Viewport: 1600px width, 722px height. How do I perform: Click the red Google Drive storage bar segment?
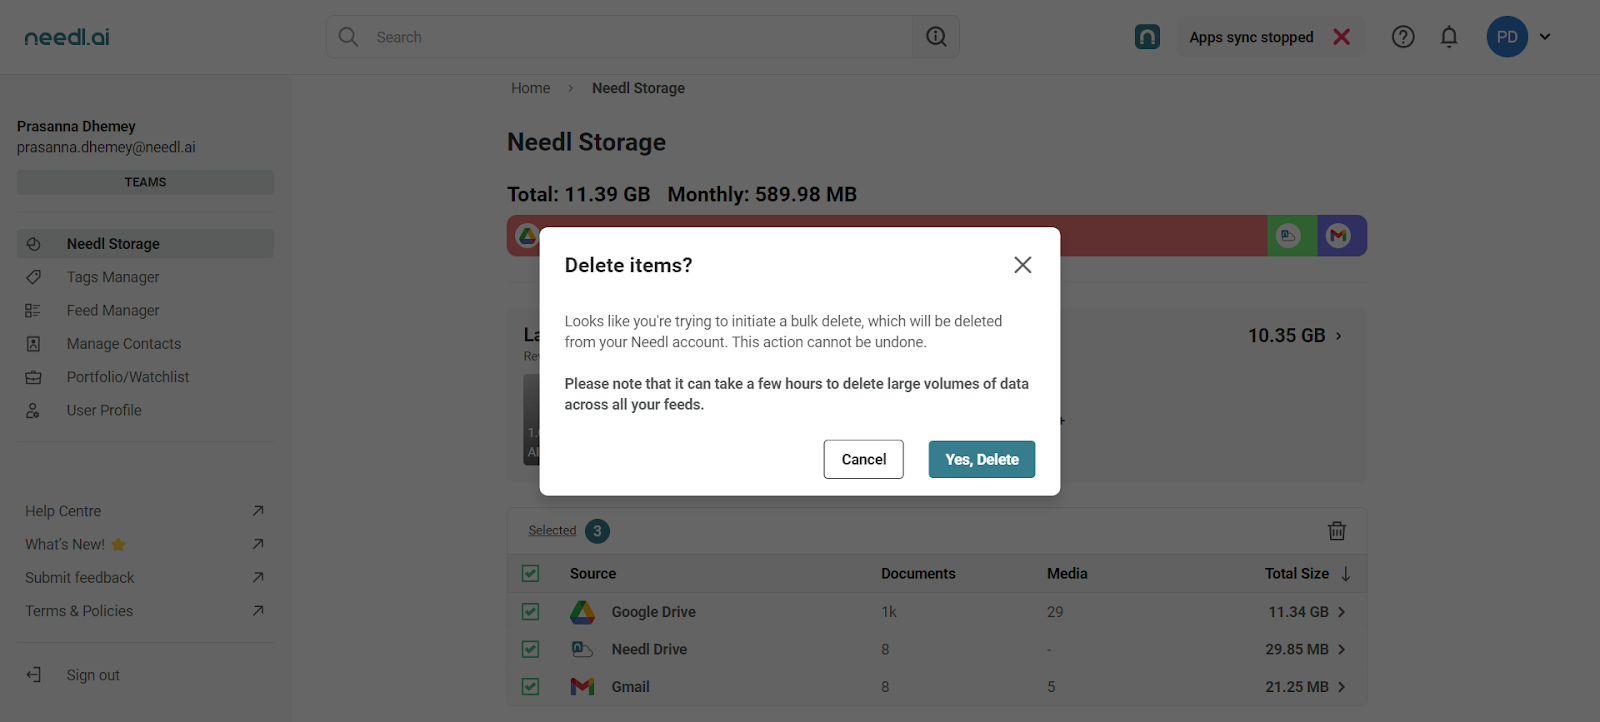887,236
